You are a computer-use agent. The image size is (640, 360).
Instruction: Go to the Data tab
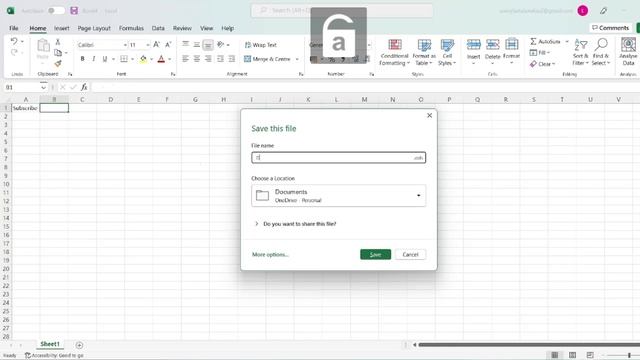point(158,28)
